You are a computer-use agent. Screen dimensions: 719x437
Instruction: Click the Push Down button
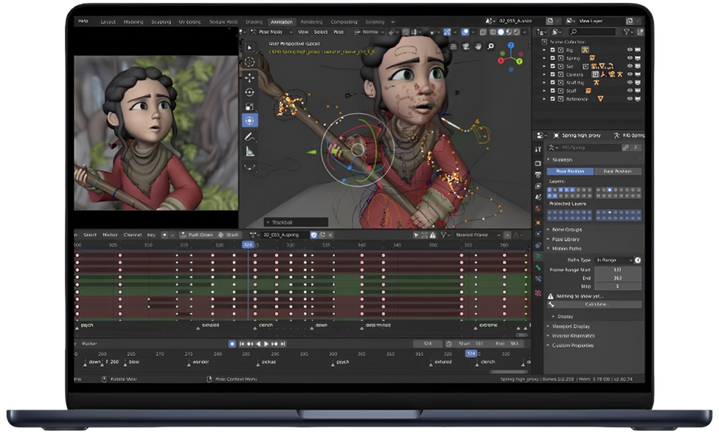coord(197,235)
